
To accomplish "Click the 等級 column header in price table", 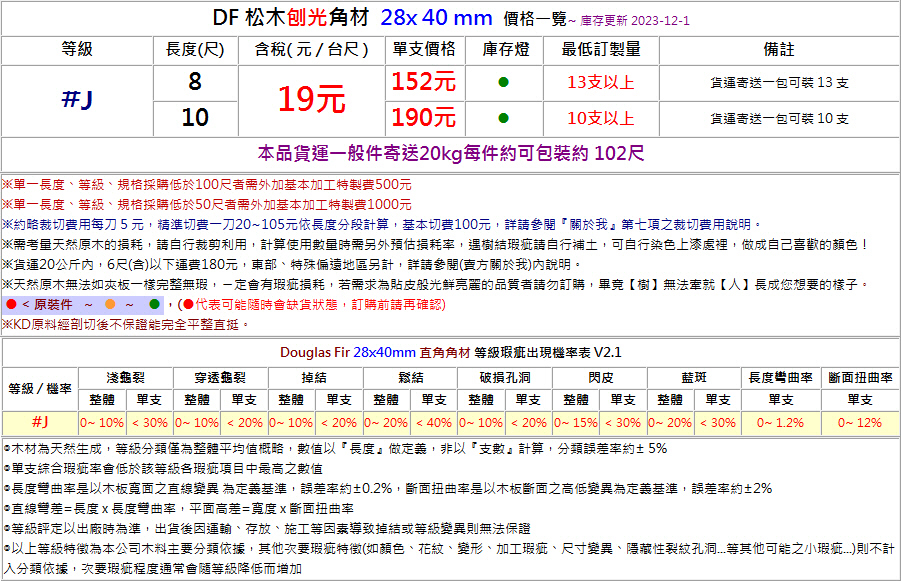I will 77,49.
